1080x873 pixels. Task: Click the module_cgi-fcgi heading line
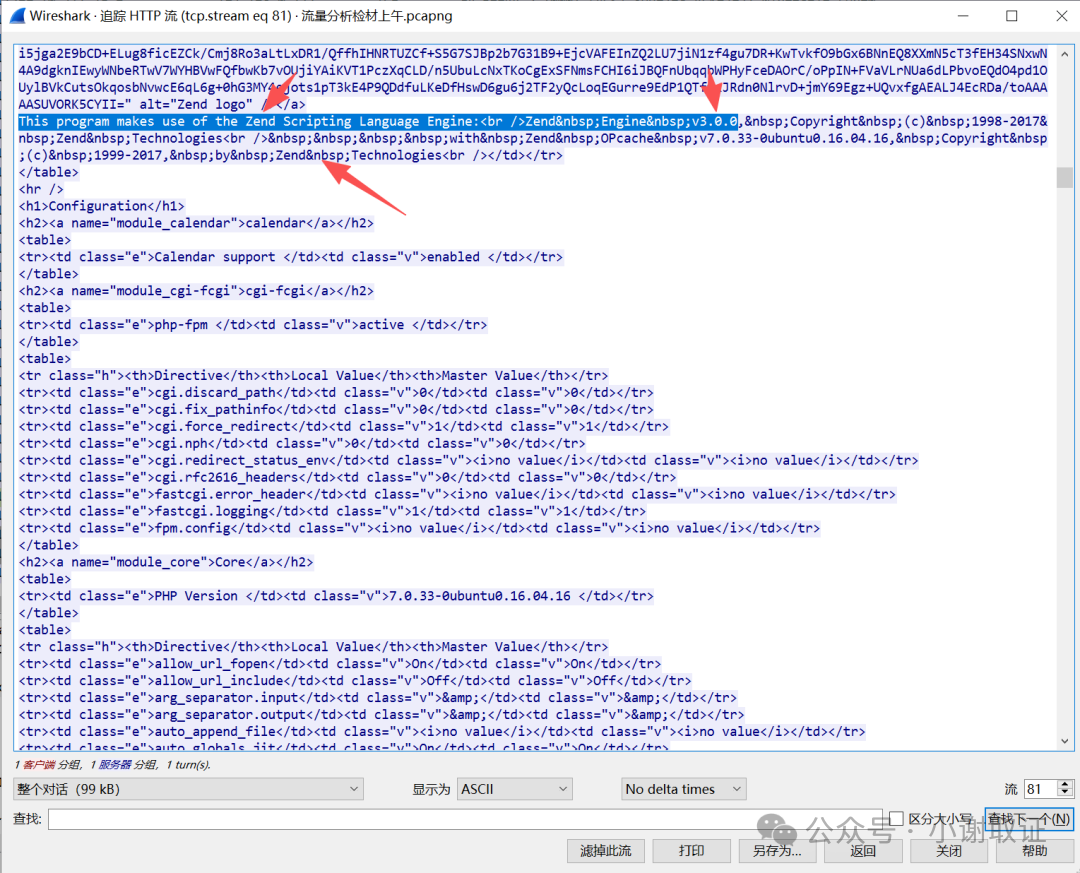click(x=196, y=291)
